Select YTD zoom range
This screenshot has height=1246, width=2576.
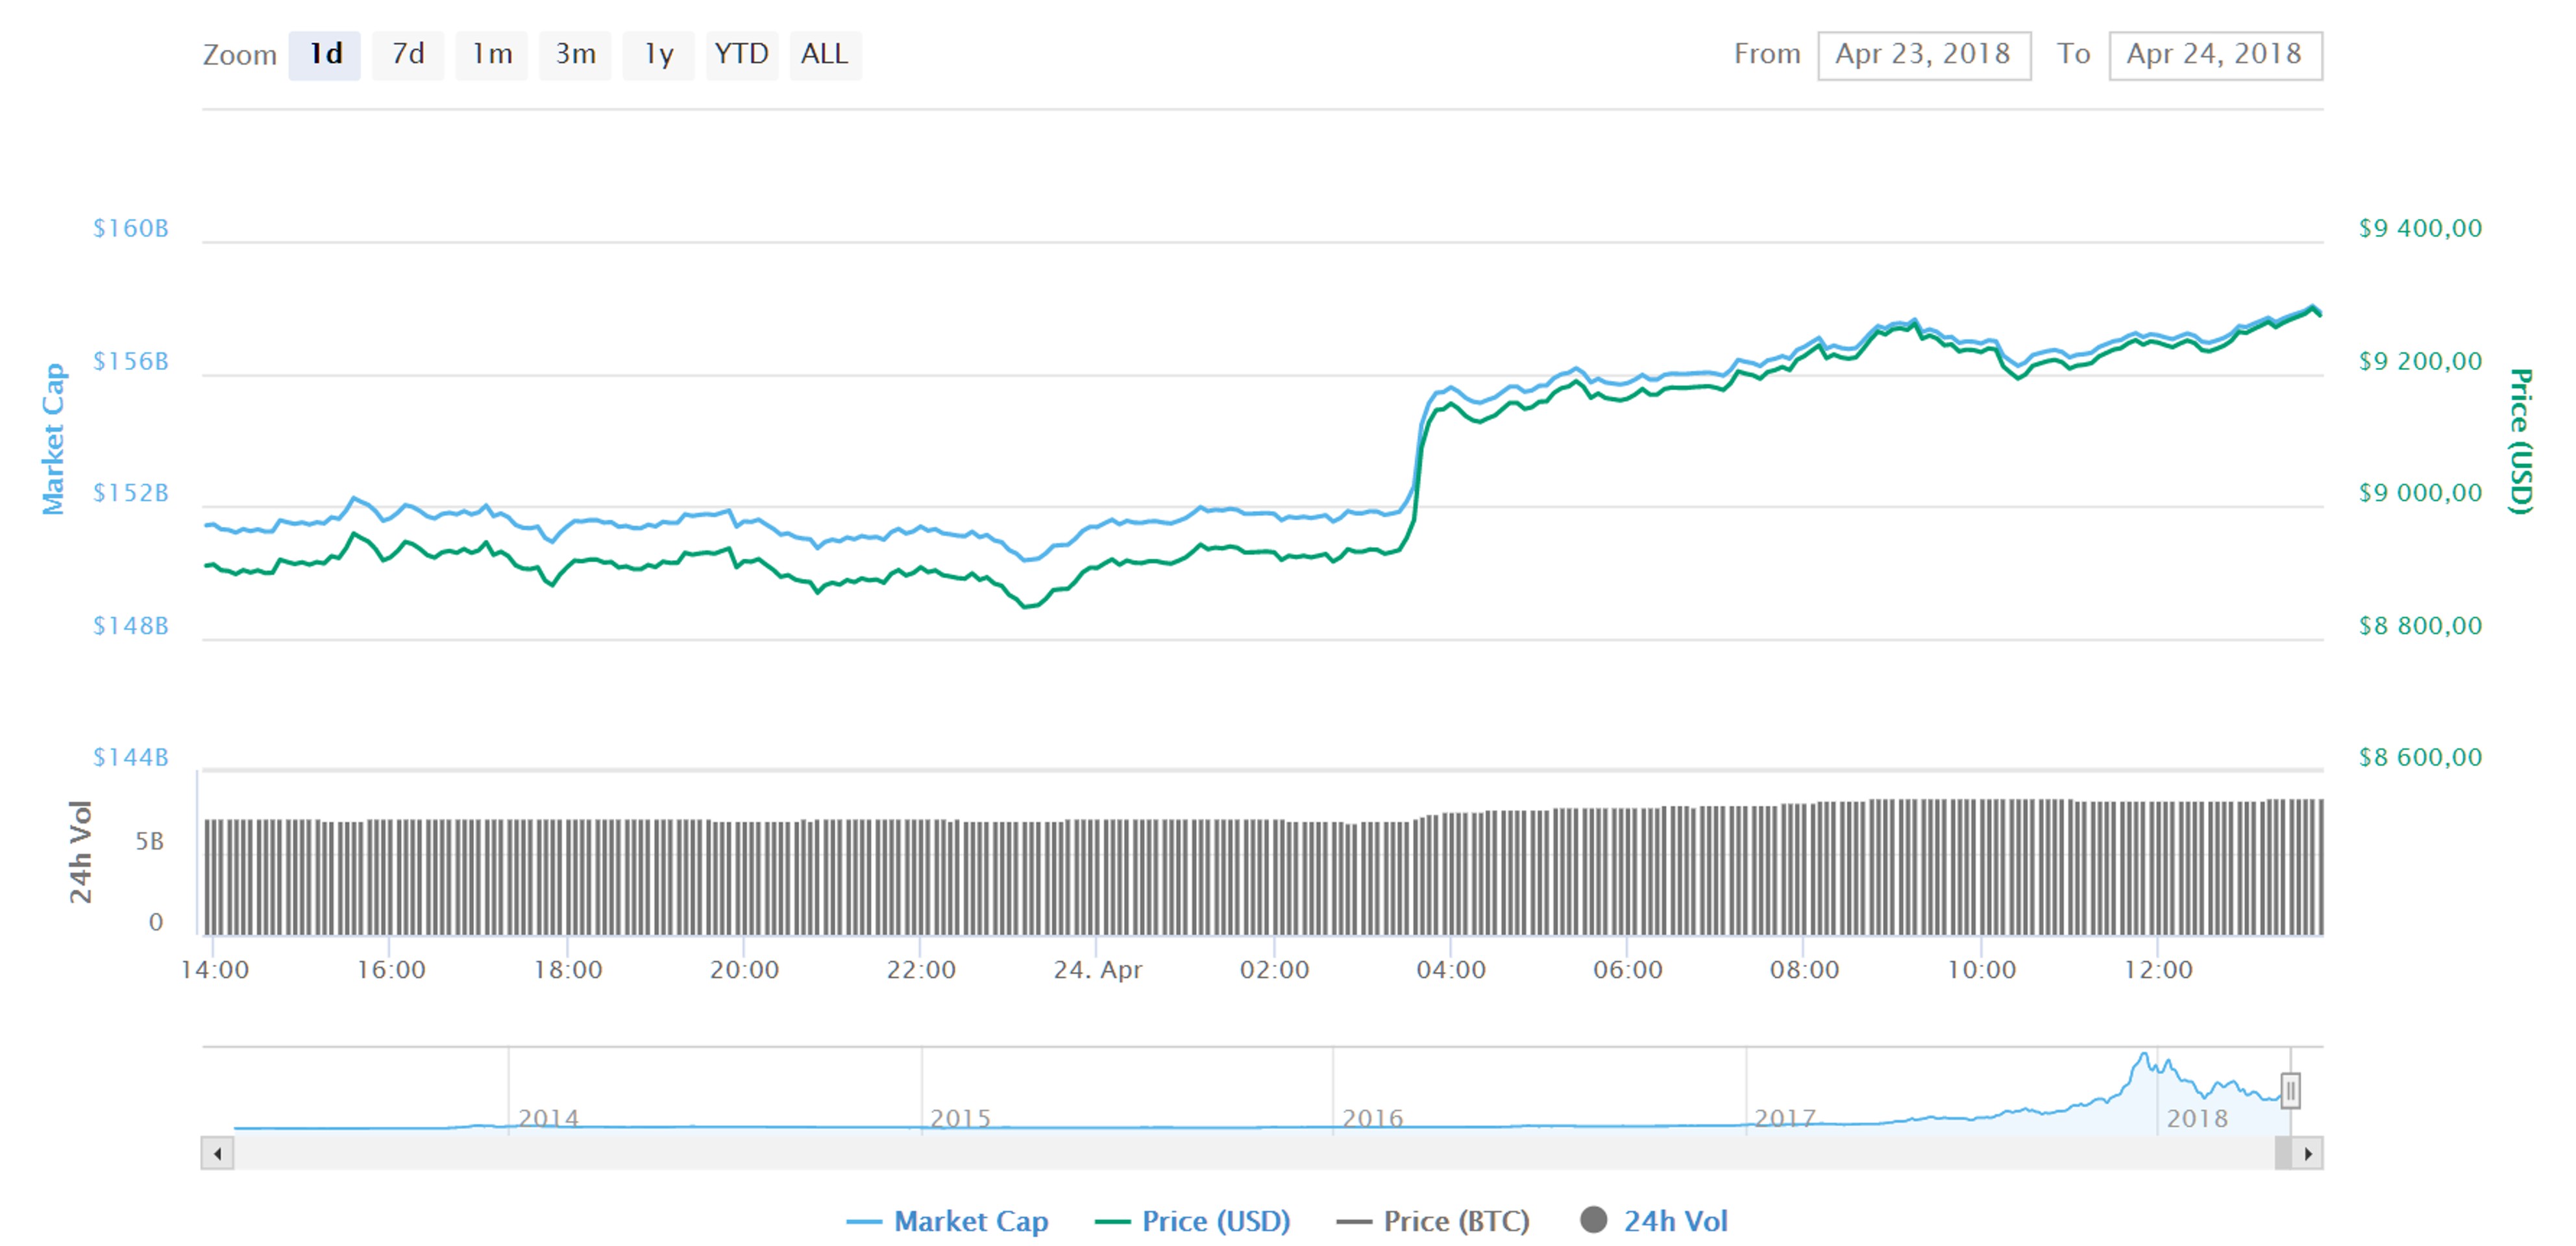[741, 54]
